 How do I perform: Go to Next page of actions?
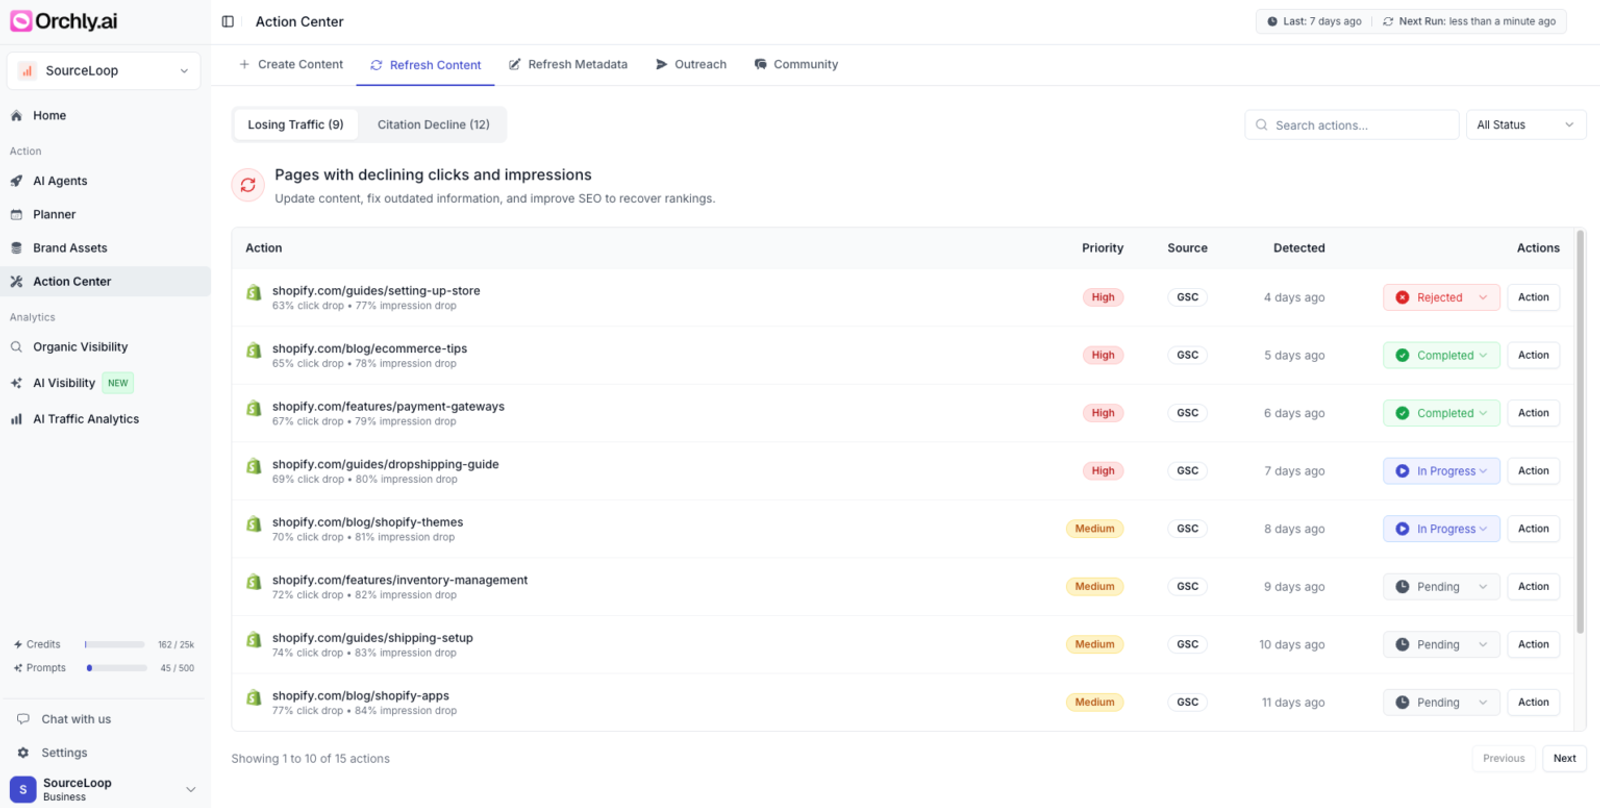coord(1564,759)
